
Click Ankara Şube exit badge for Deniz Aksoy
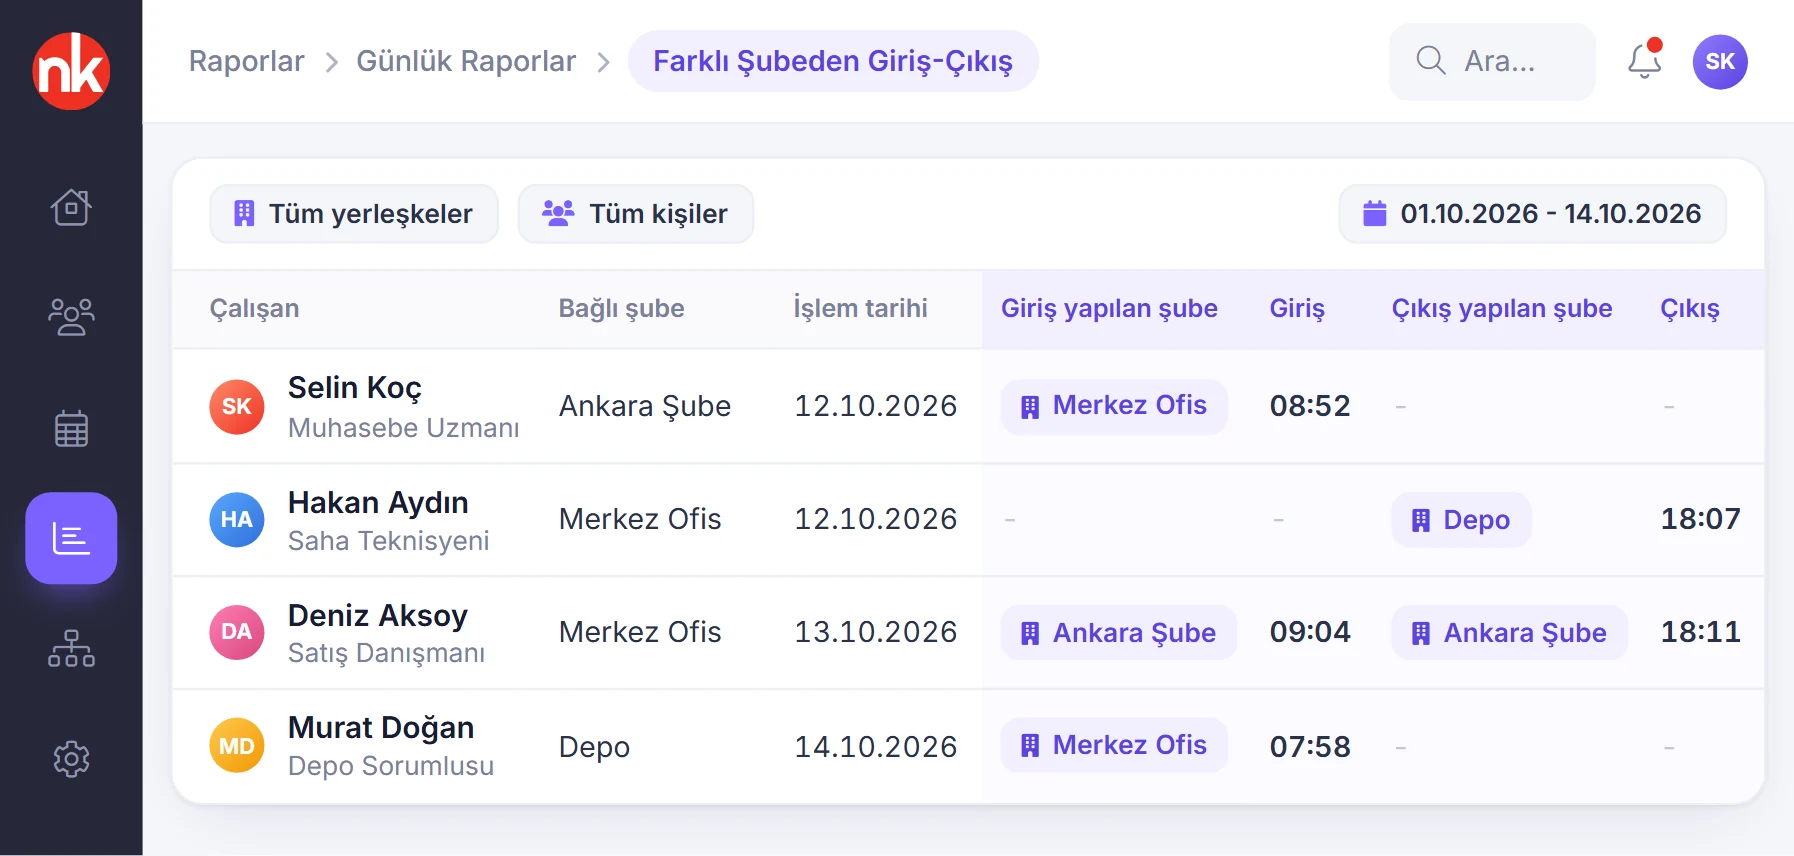[x=1509, y=633]
